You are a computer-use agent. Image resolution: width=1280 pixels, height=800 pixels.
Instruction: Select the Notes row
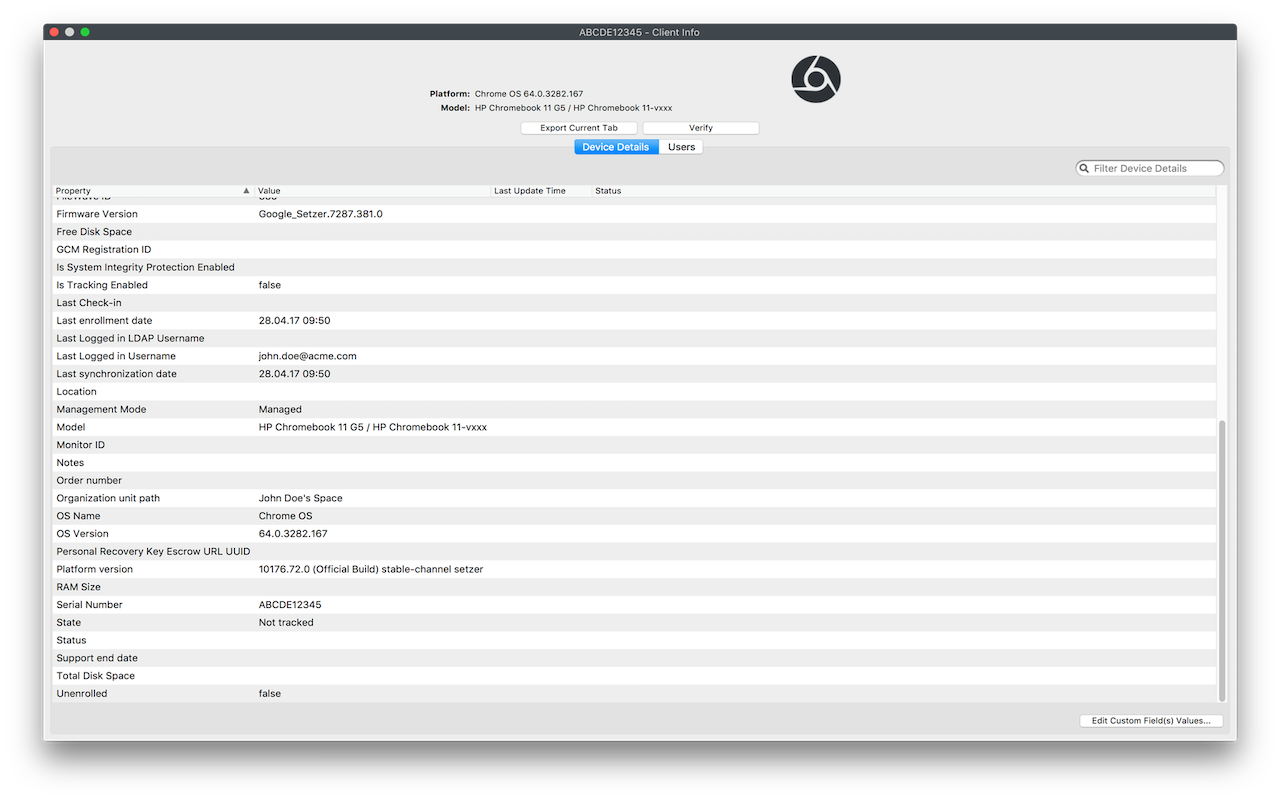[634, 463]
